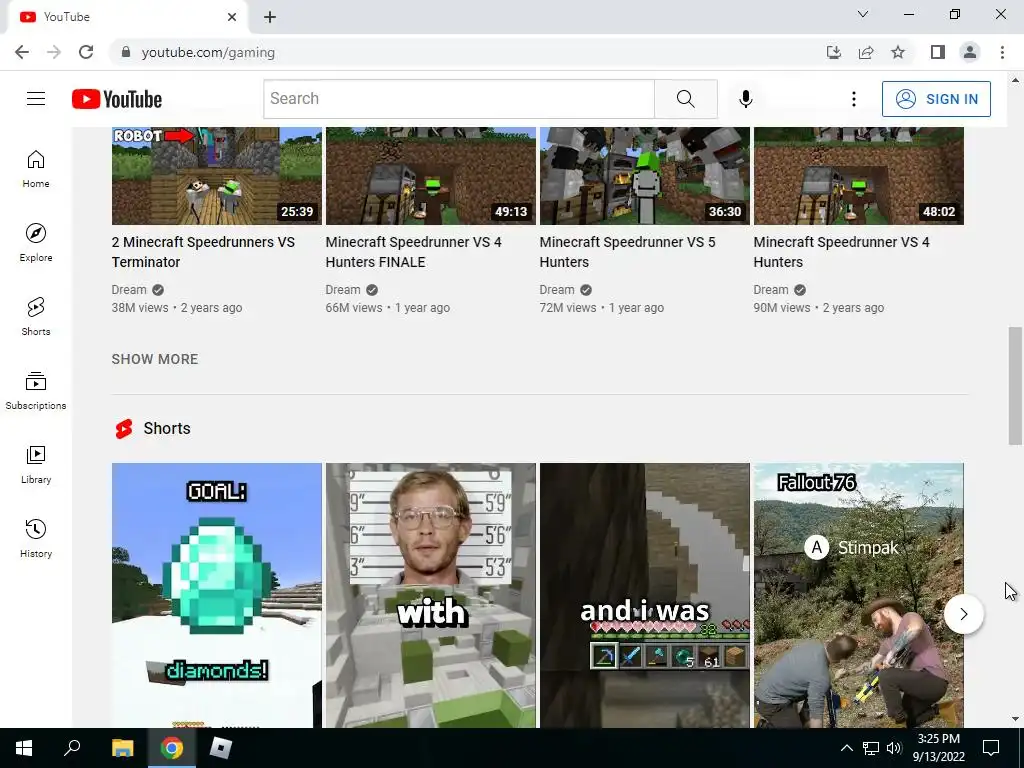1024x768 pixels.
Task: Expand the tab search dropdown arrow
Action: tap(863, 14)
